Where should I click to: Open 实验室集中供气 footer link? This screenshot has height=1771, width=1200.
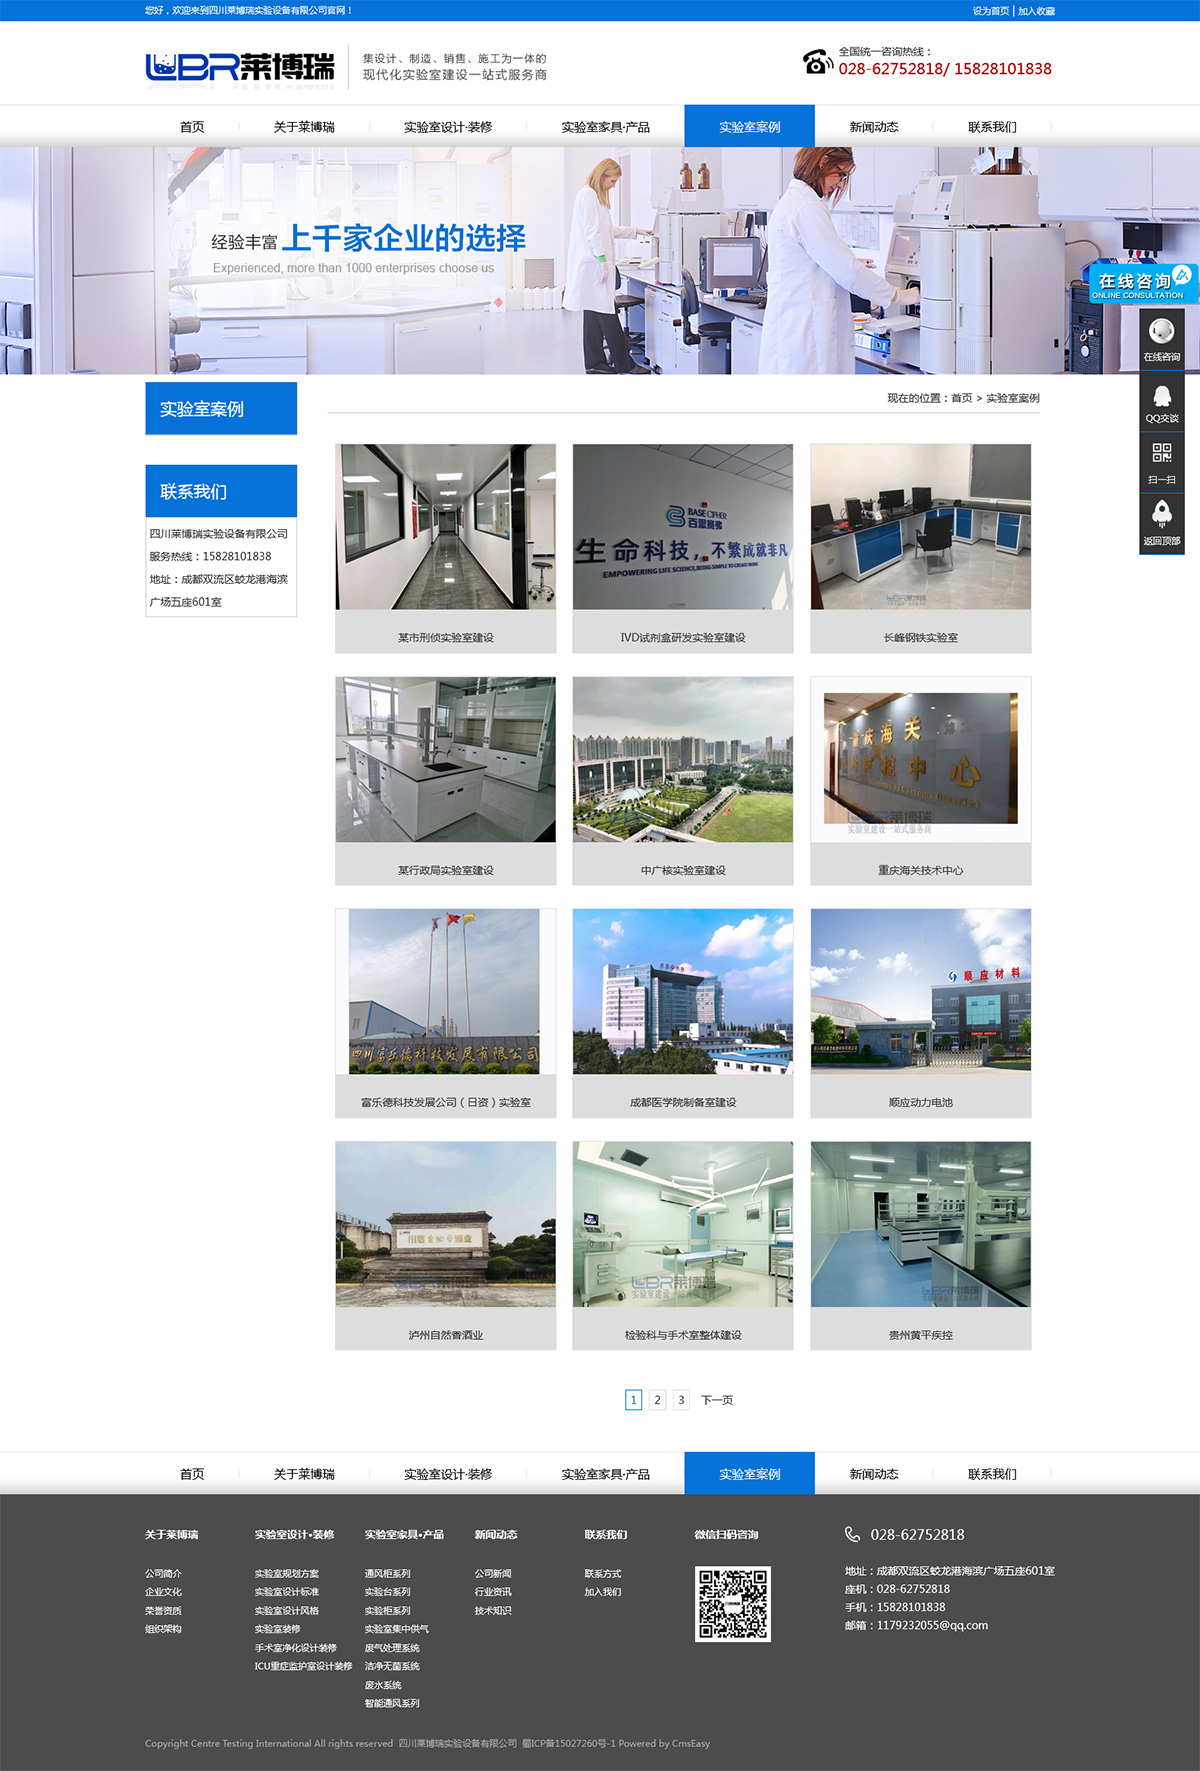click(x=397, y=1629)
